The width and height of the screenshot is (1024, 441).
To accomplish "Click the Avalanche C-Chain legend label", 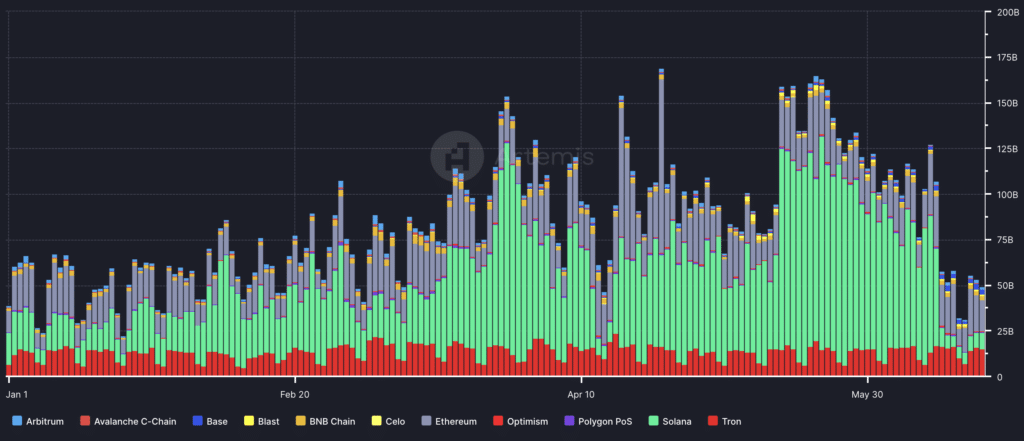I will click(x=135, y=421).
